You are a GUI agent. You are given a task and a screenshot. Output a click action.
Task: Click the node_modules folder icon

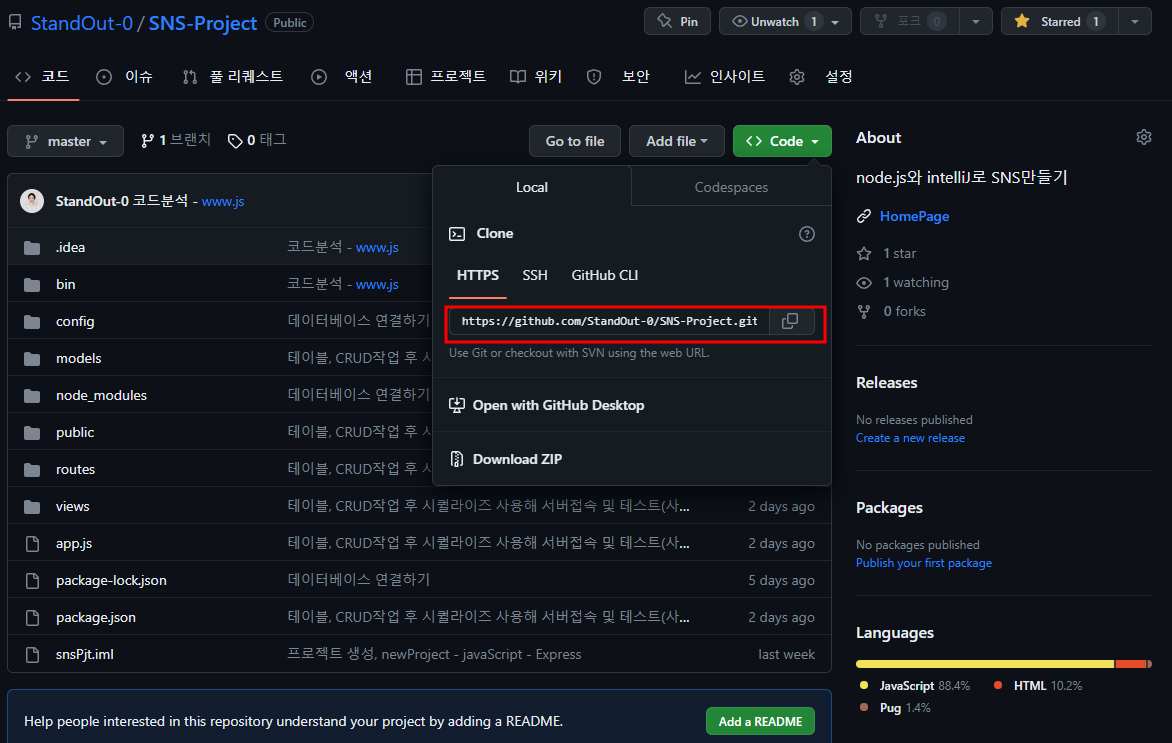(31, 395)
